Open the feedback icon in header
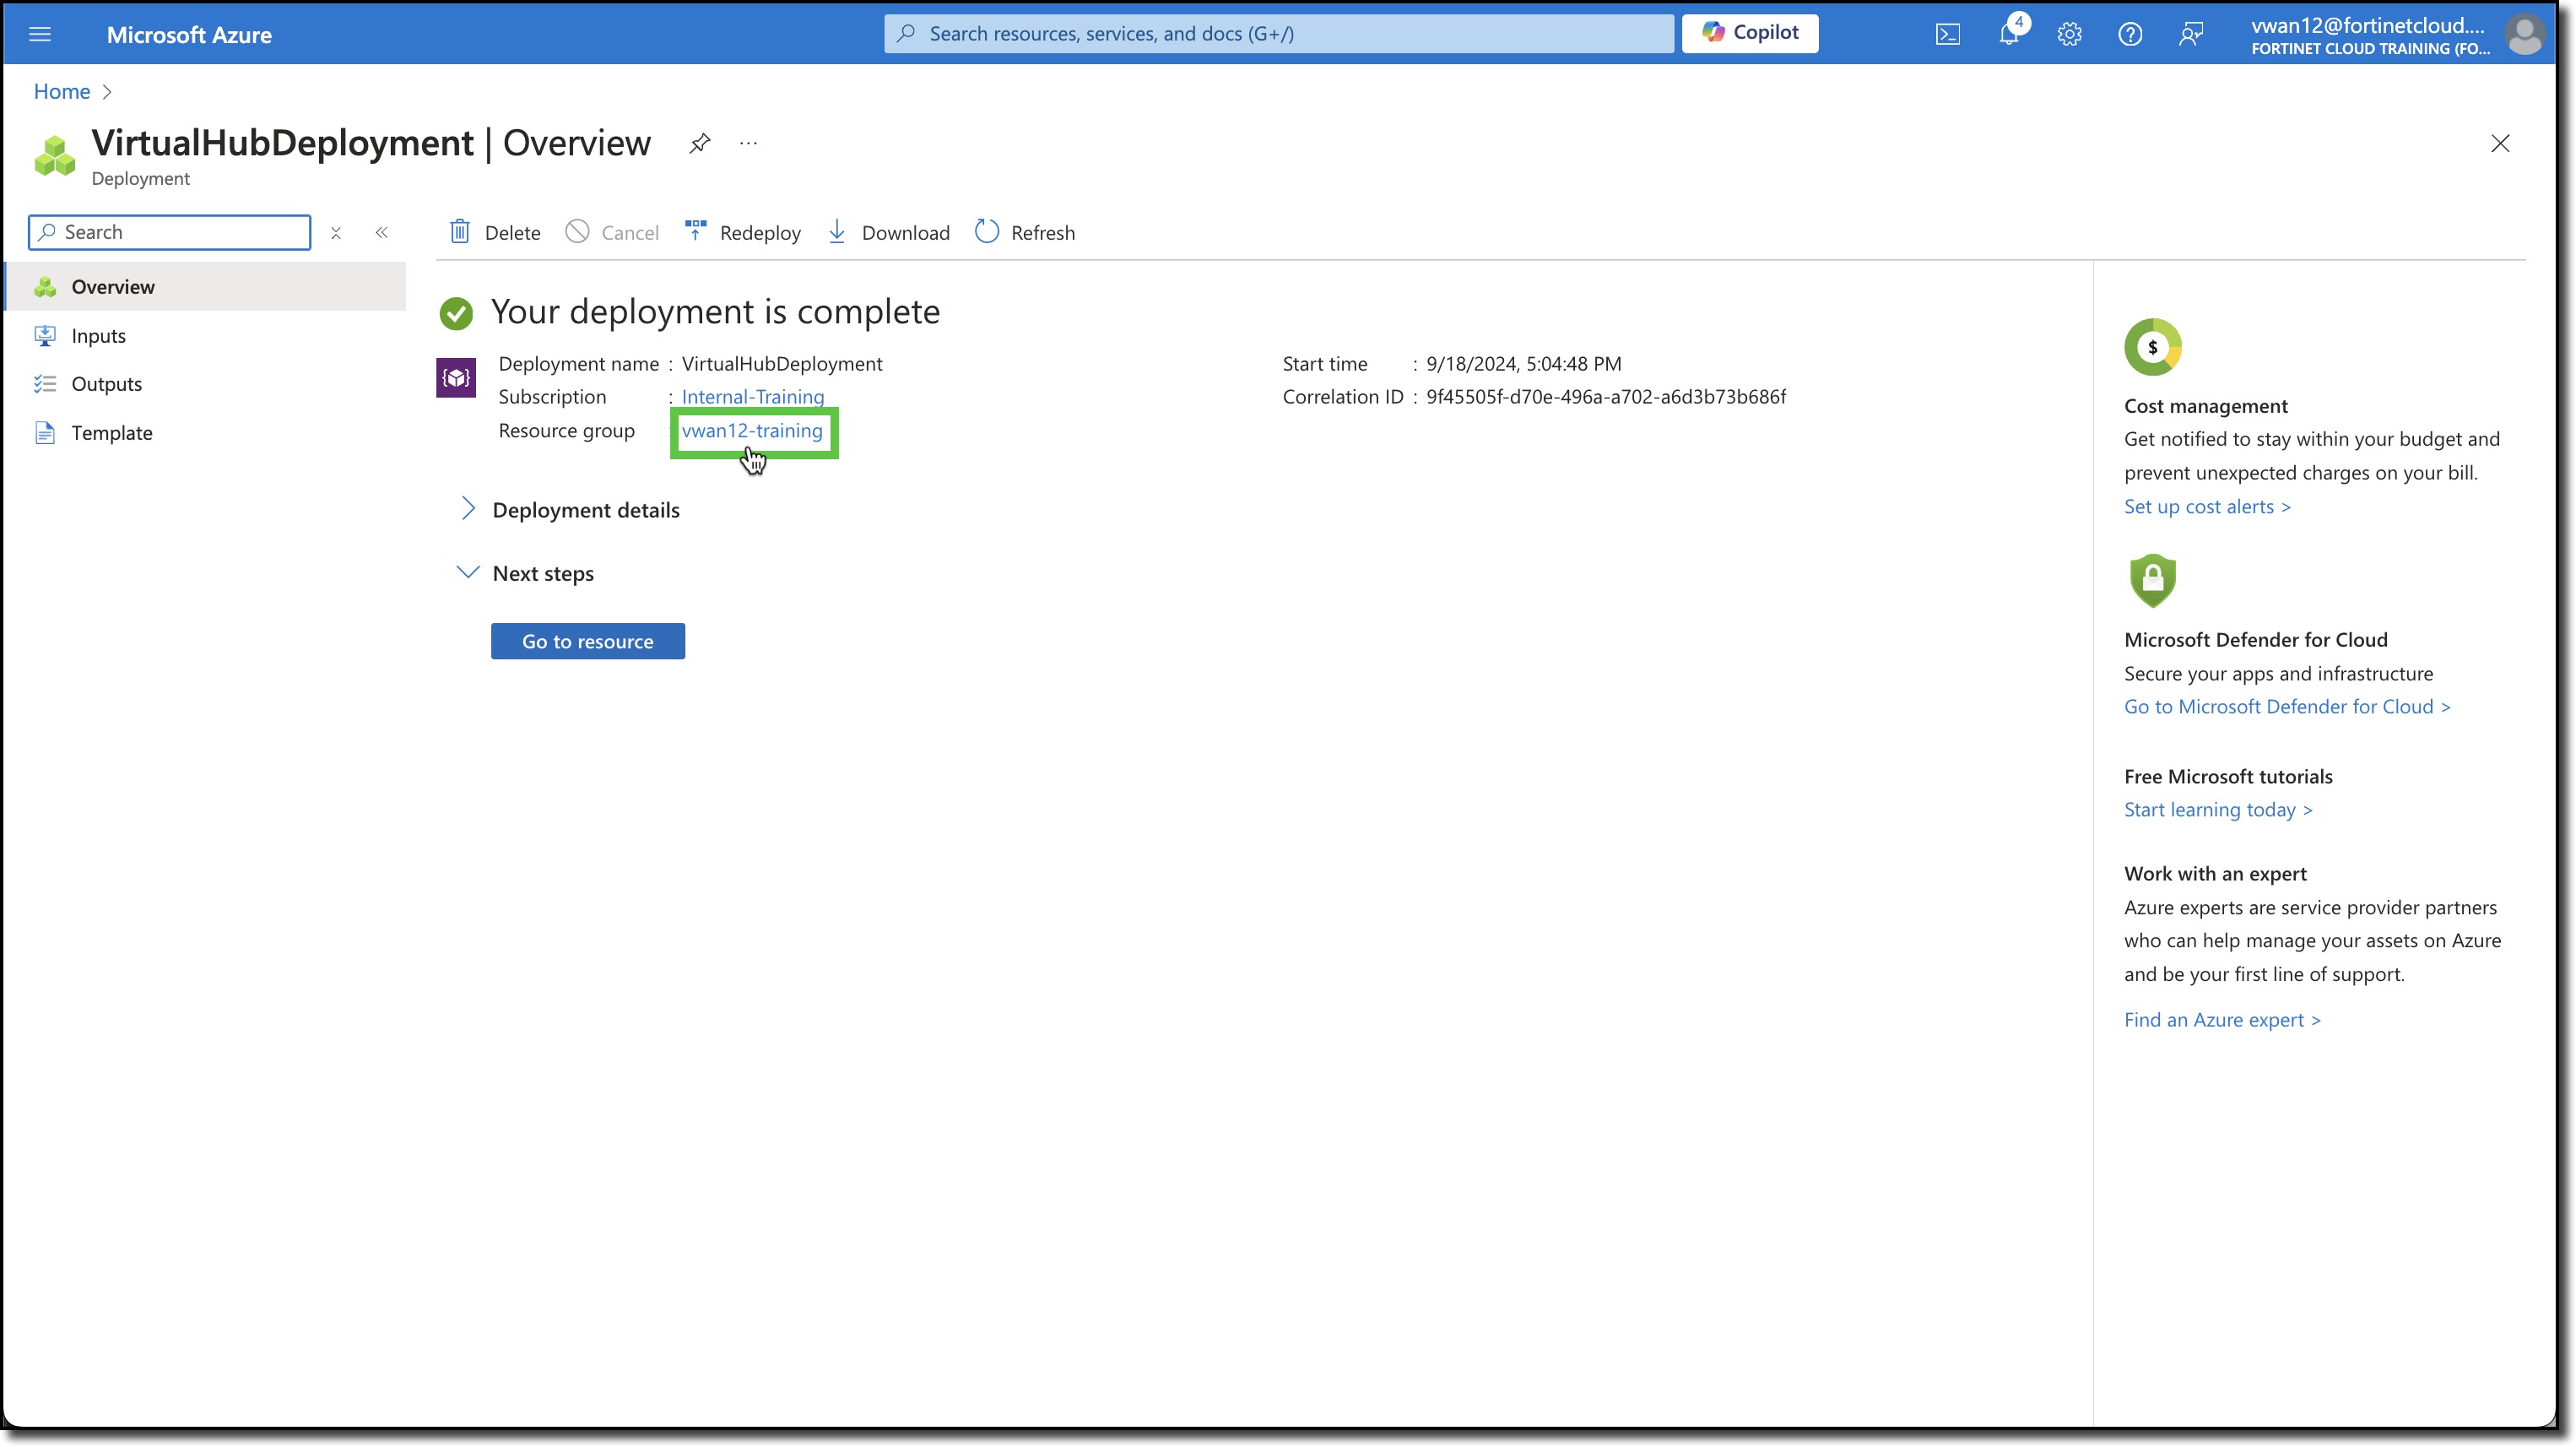This screenshot has width=2576, height=1447. (x=2191, y=34)
